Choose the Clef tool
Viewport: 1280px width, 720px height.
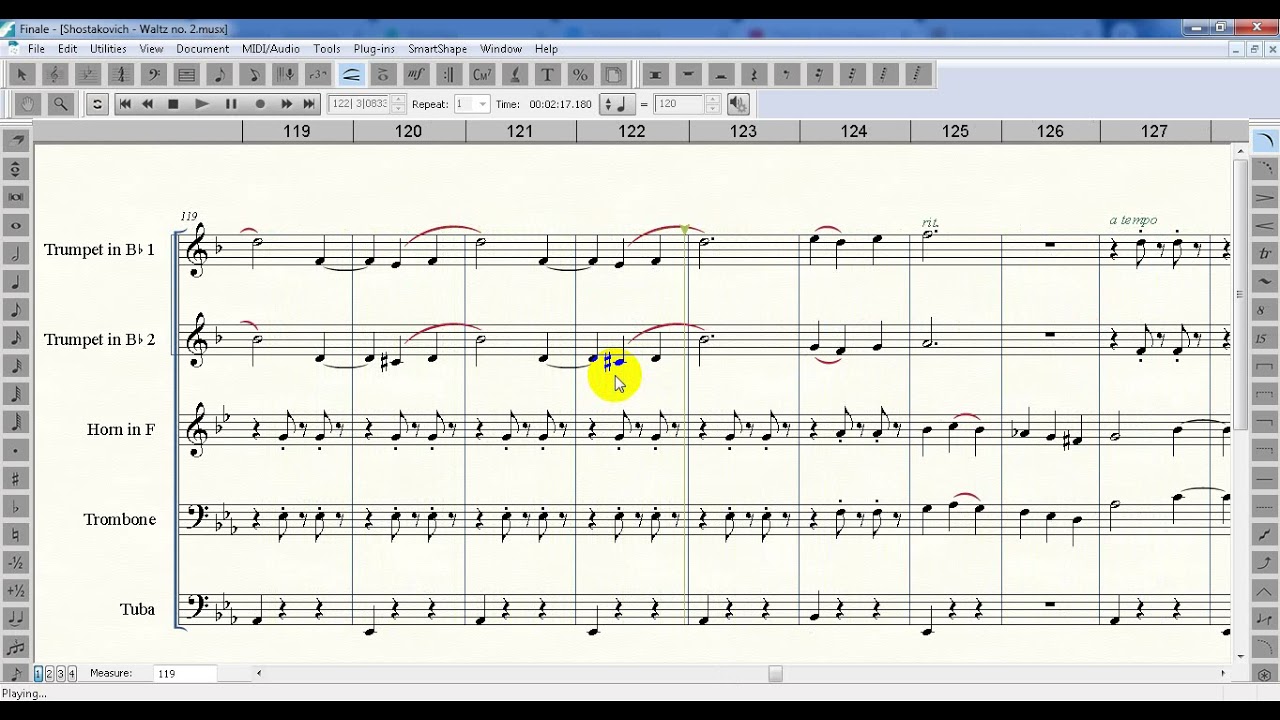[54, 75]
